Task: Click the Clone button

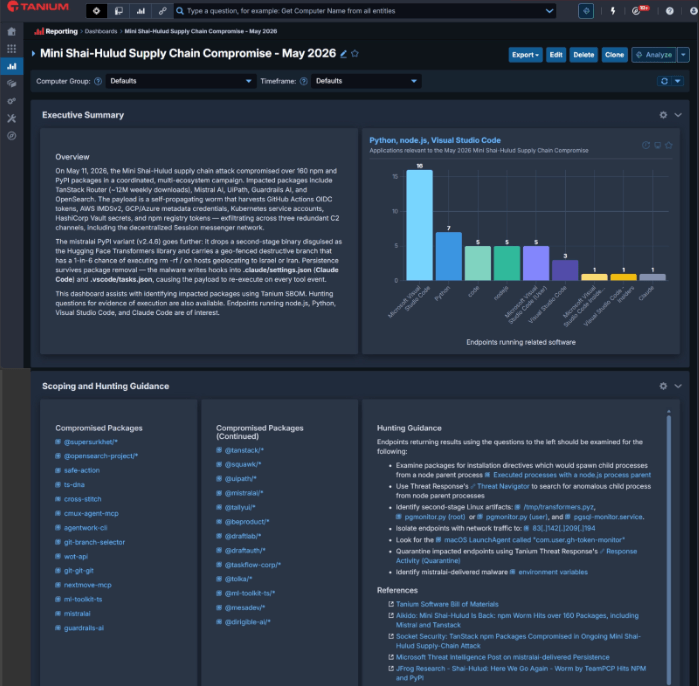Action: click(x=614, y=55)
